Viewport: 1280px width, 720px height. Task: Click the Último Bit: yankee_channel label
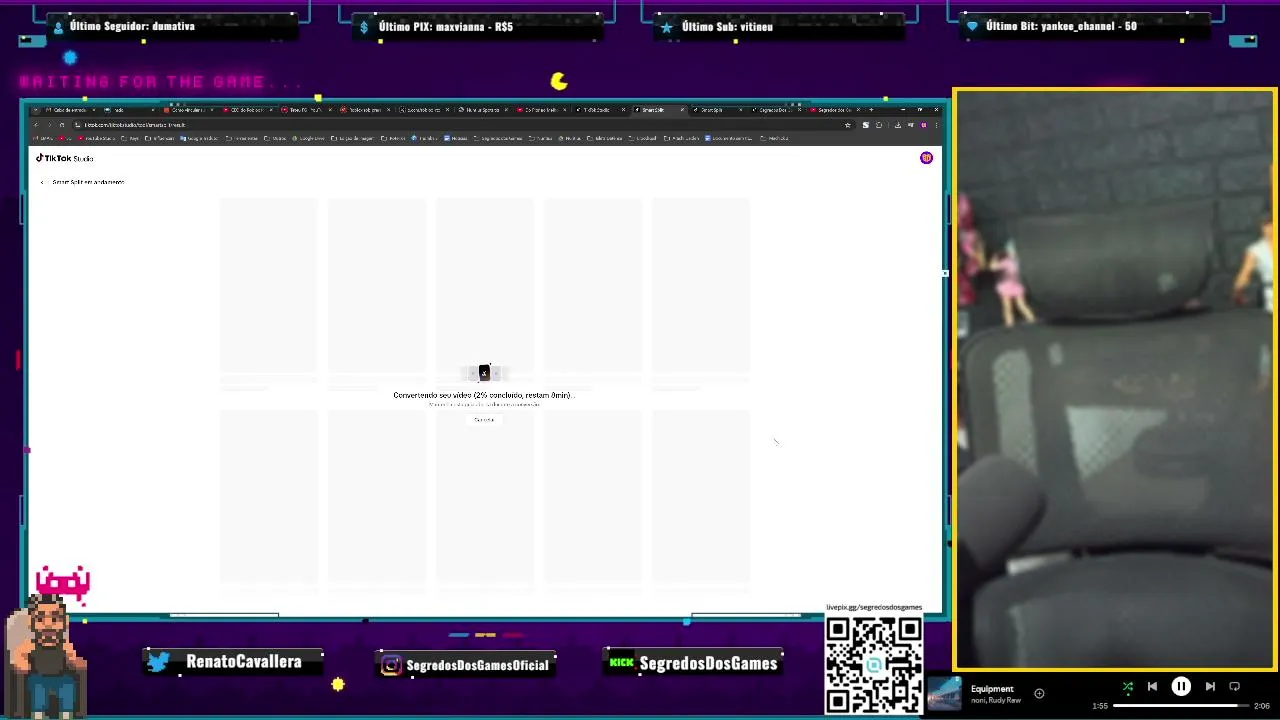(1061, 26)
